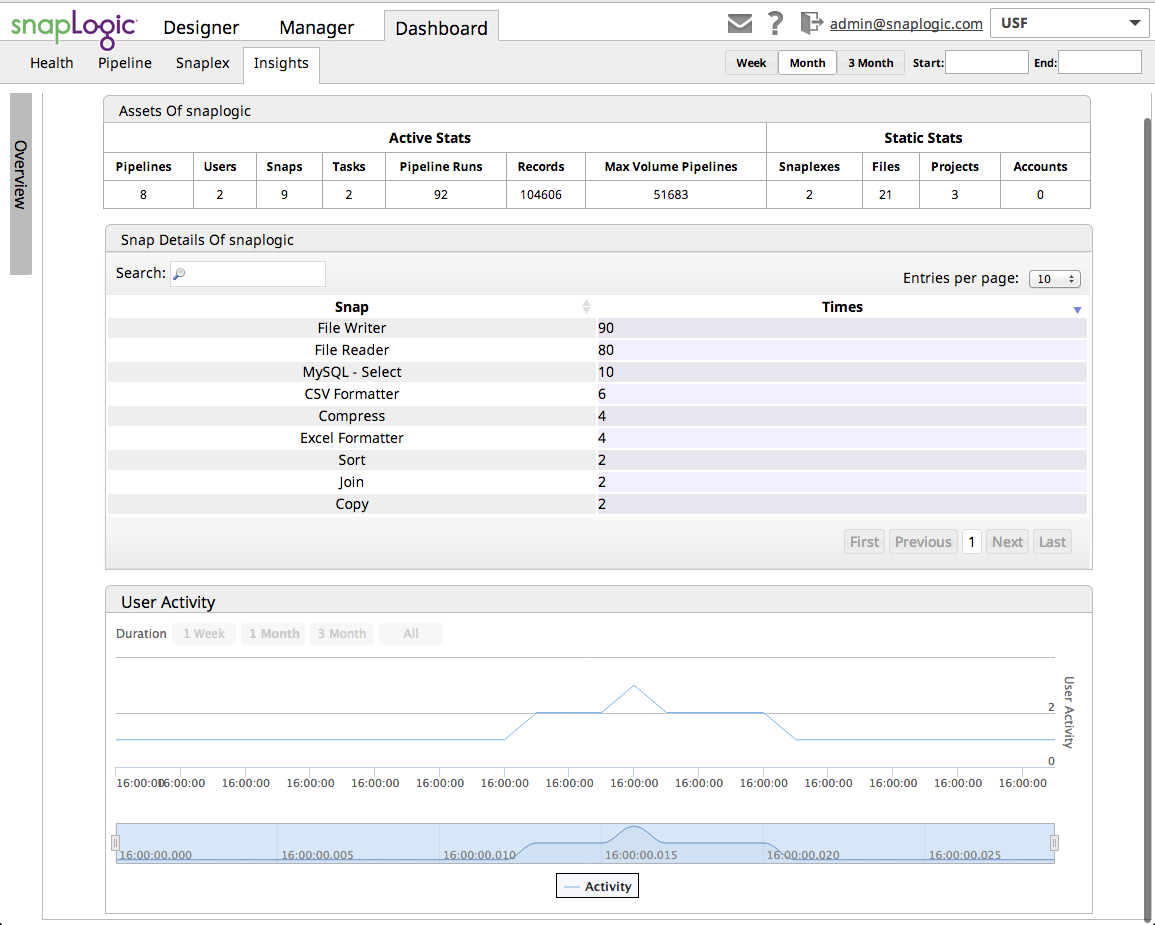Click the Last page button
Image resolution: width=1155 pixels, height=925 pixels.
[1052, 542]
